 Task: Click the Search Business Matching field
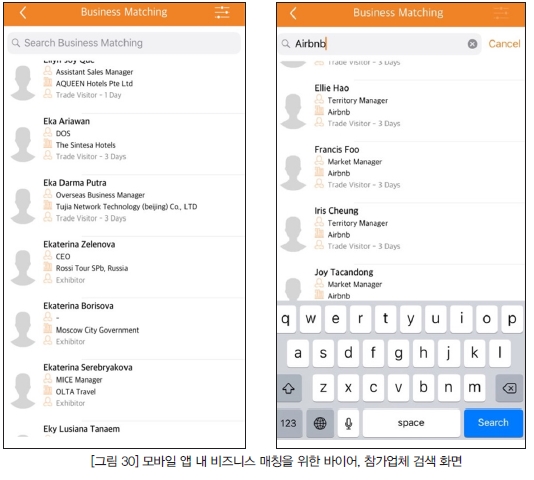coord(124,43)
